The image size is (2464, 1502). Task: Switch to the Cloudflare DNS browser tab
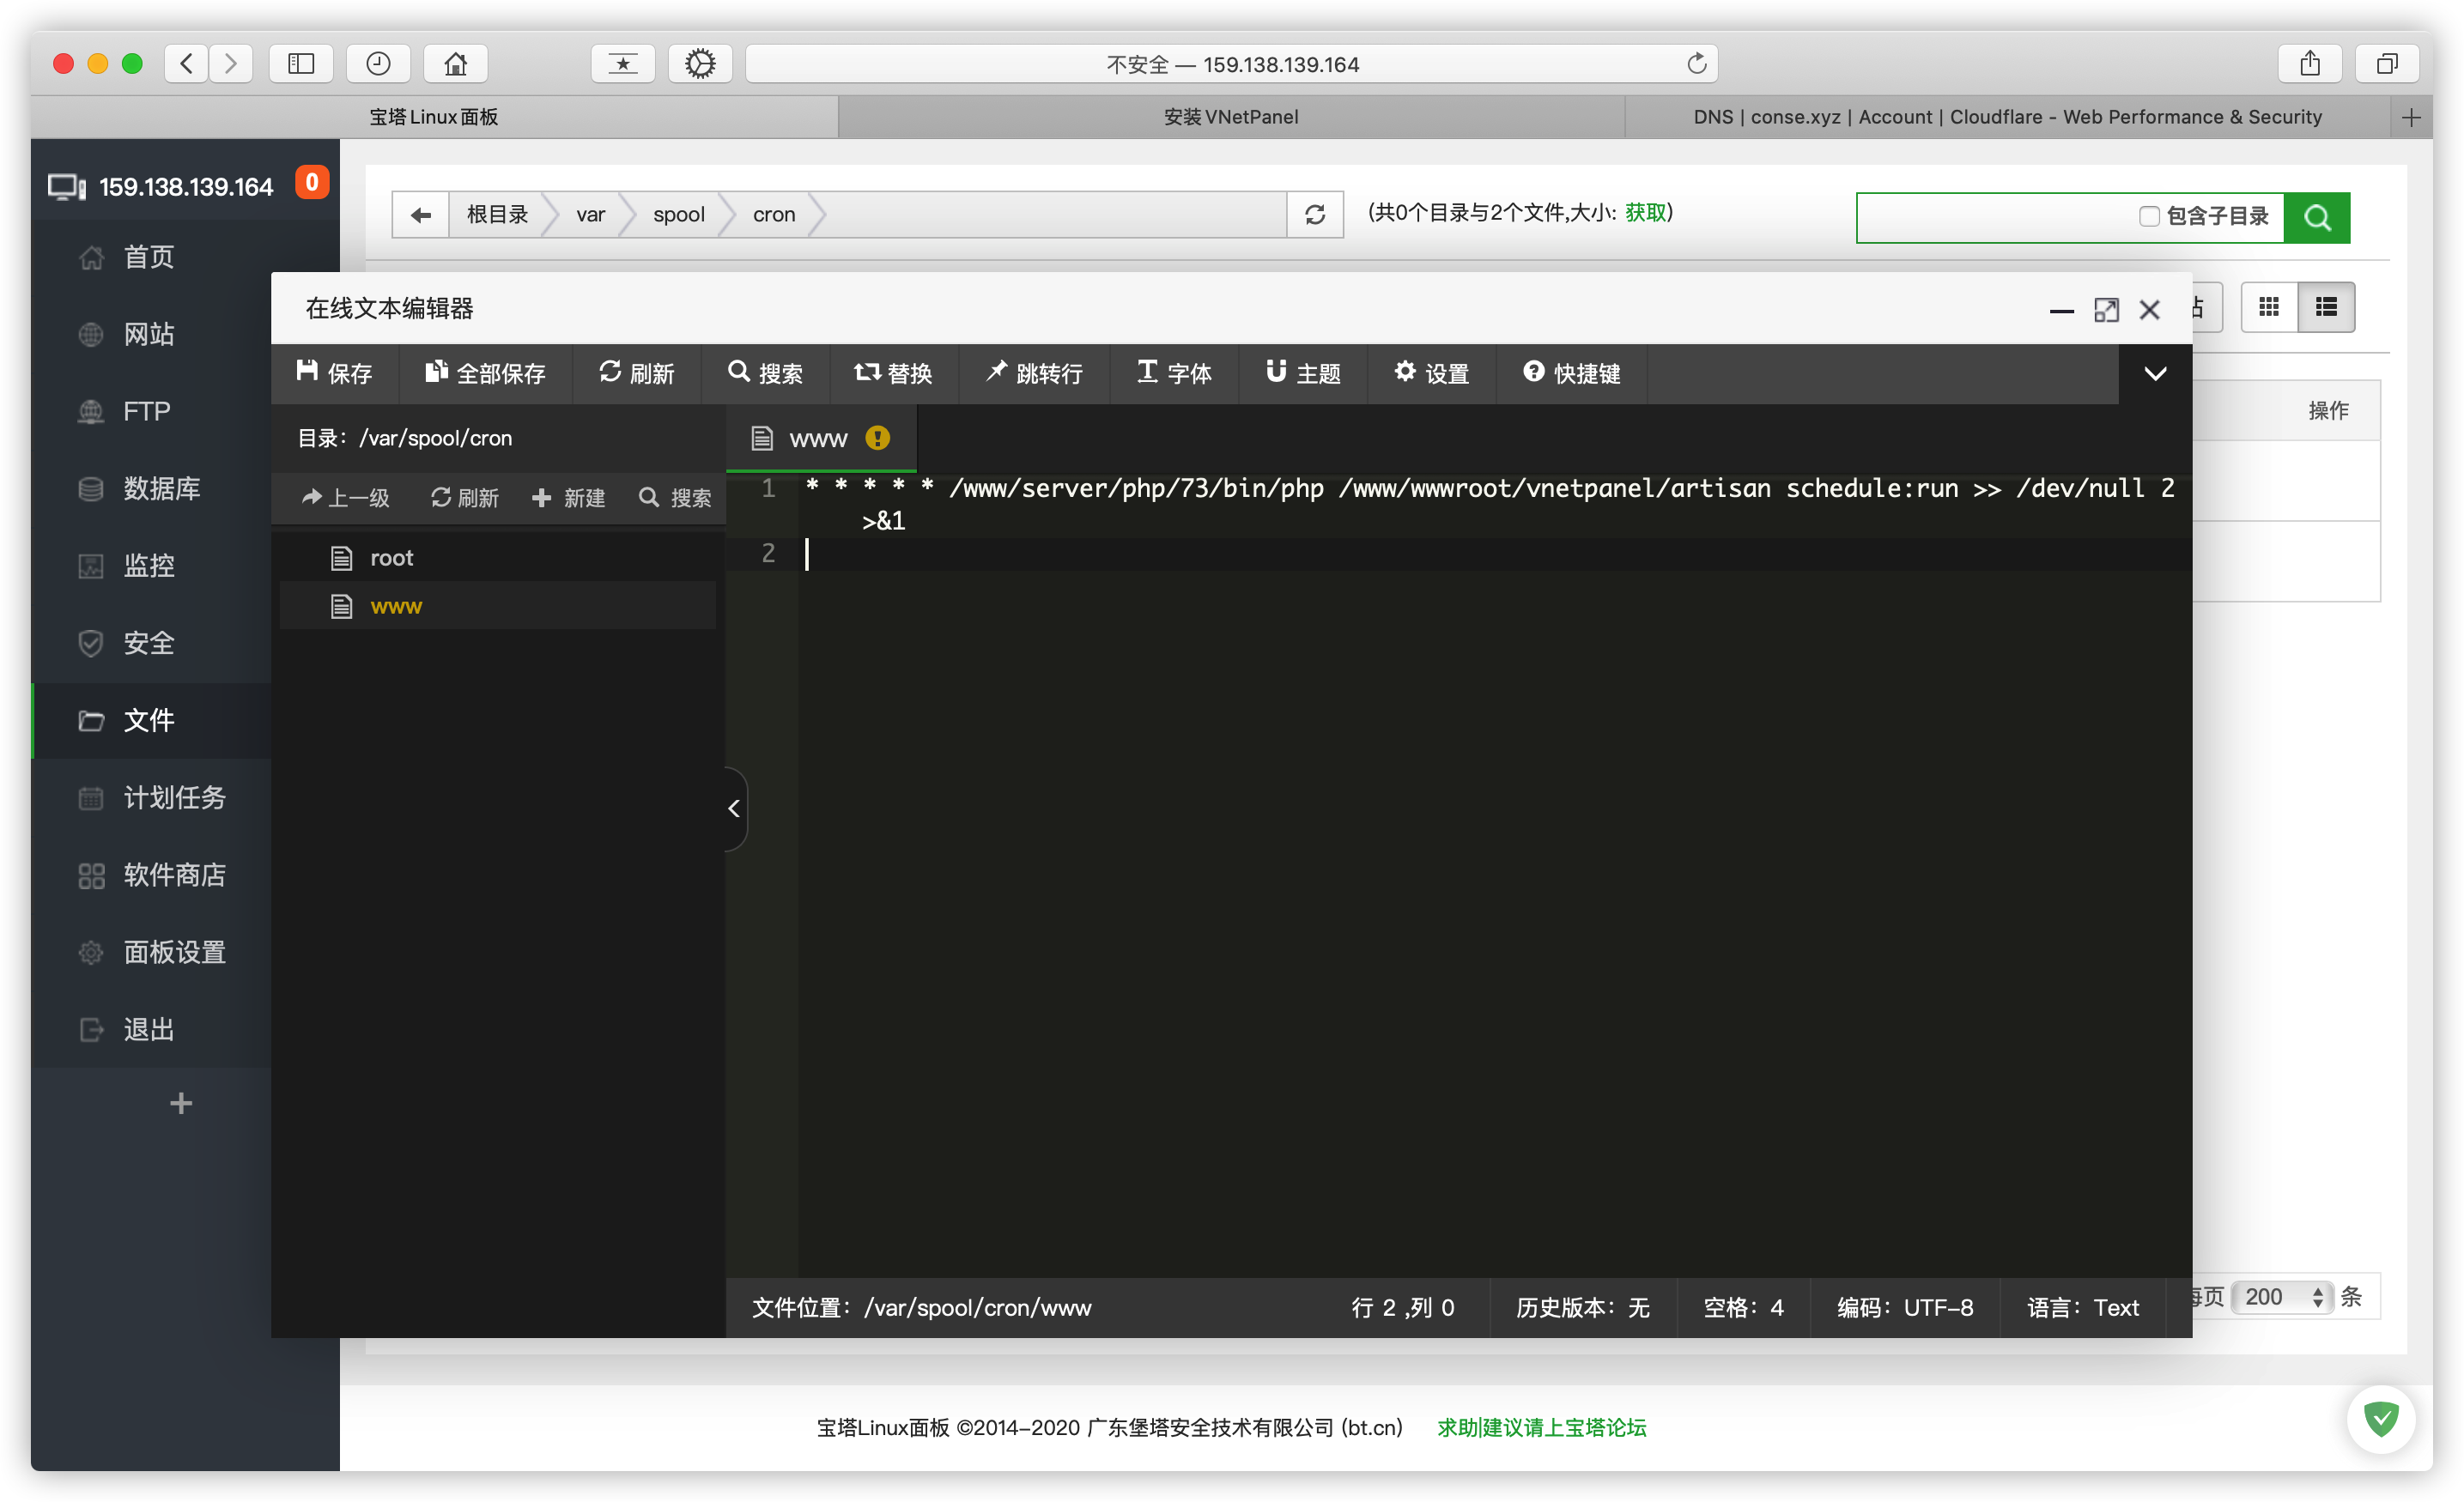click(x=2007, y=117)
